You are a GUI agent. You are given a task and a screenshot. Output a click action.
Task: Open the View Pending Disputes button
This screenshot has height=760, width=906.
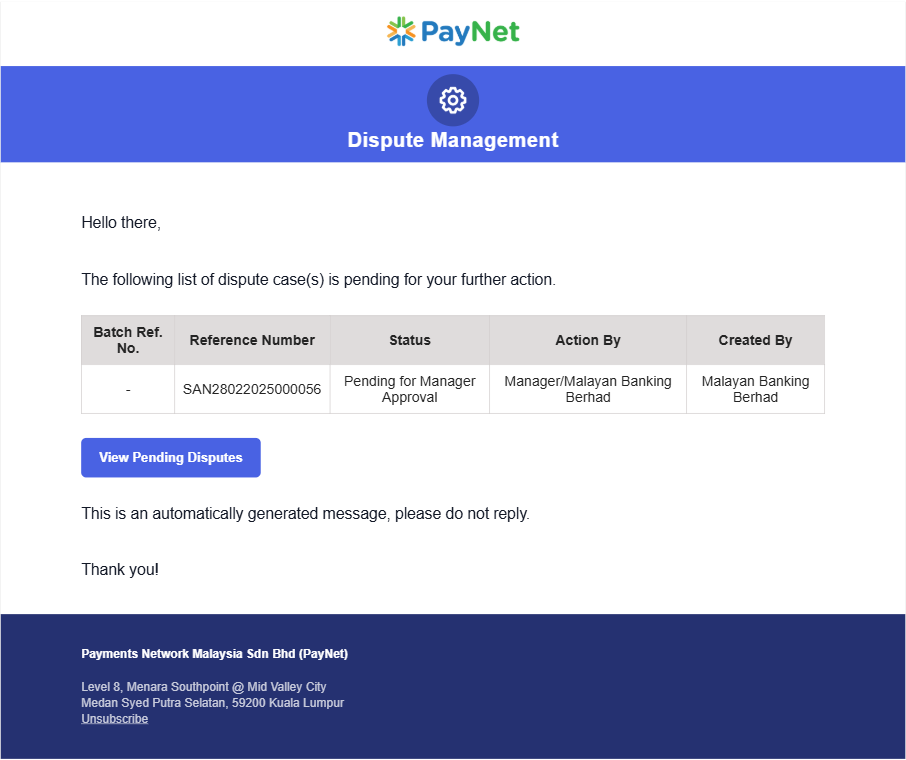[170, 457]
